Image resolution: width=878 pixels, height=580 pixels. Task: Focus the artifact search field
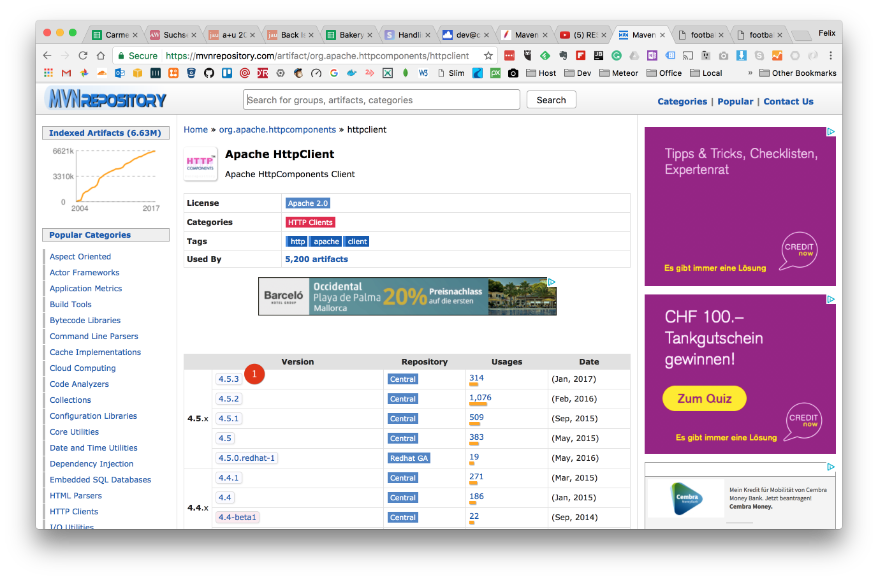click(381, 100)
